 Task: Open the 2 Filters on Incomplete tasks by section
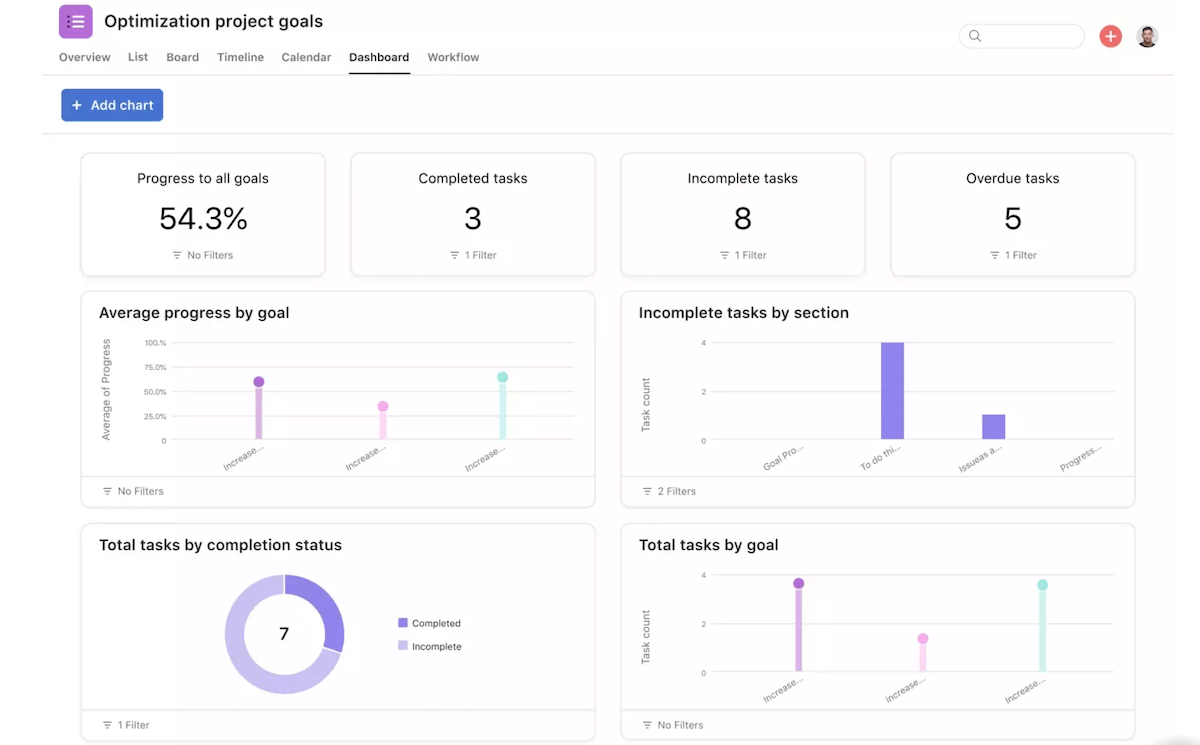[x=668, y=491]
